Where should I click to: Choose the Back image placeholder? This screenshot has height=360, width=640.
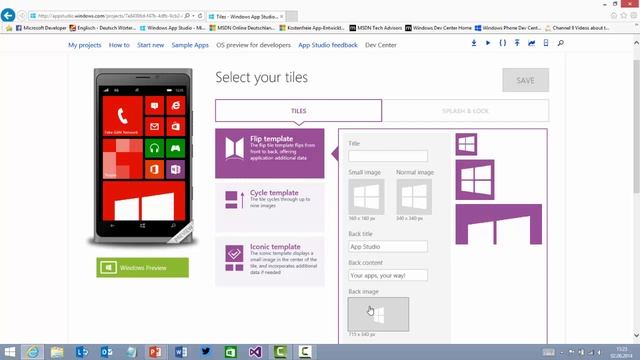point(378,314)
